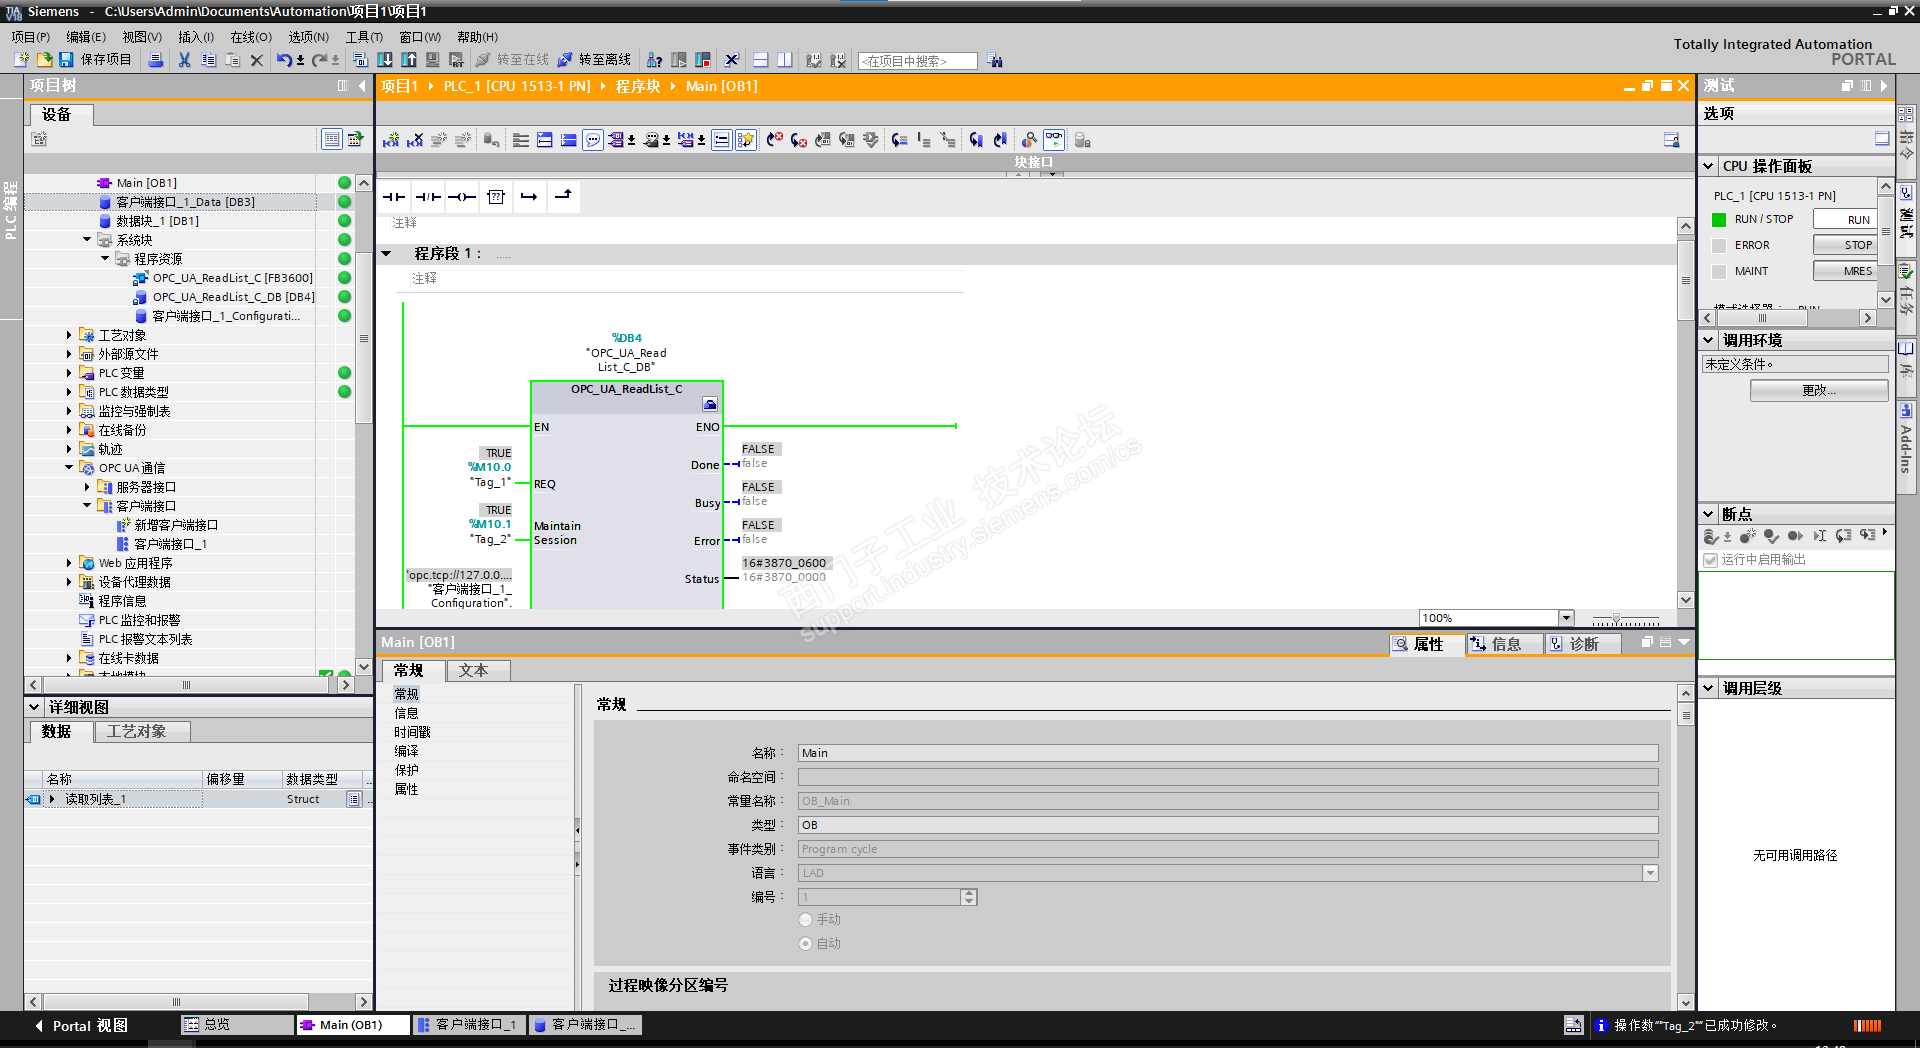Close the ladder branch

pyautogui.click(x=563, y=197)
